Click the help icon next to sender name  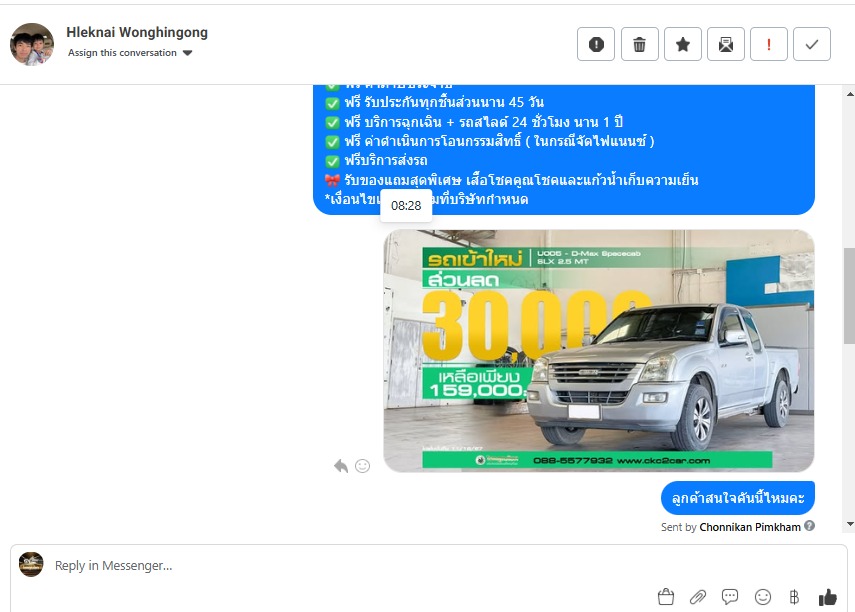tap(810, 526)
